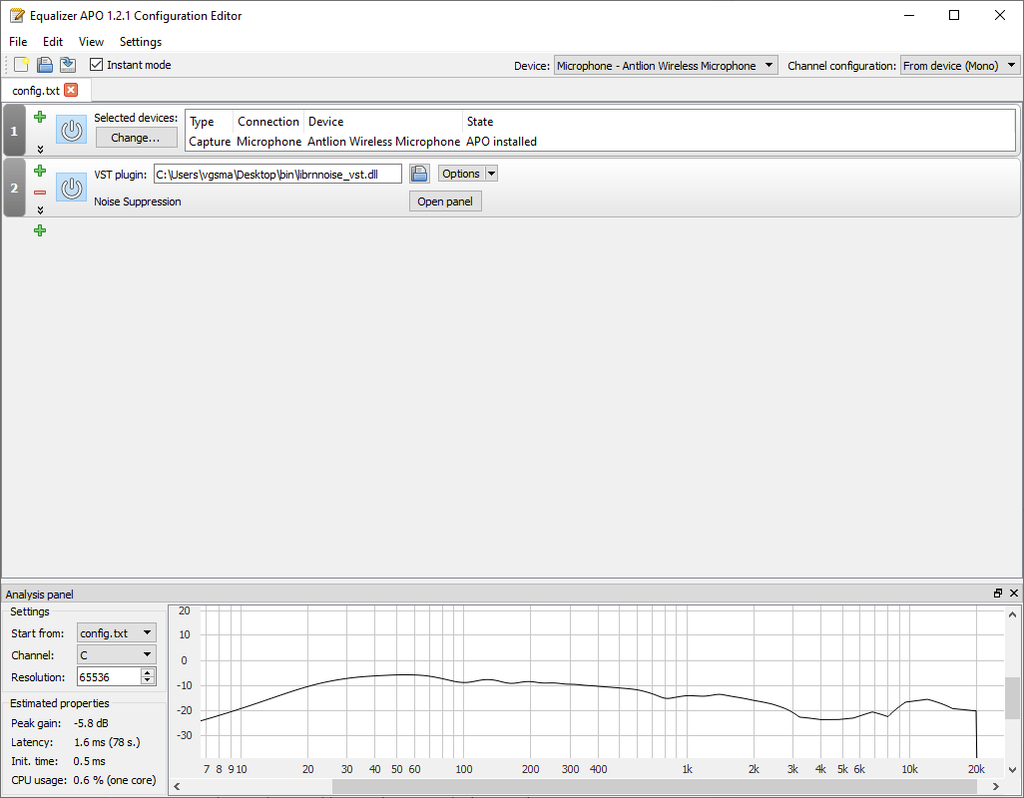Click the VST plugin path field
1024x798 pixels.
pyautogui.click(x=277, y=174)
